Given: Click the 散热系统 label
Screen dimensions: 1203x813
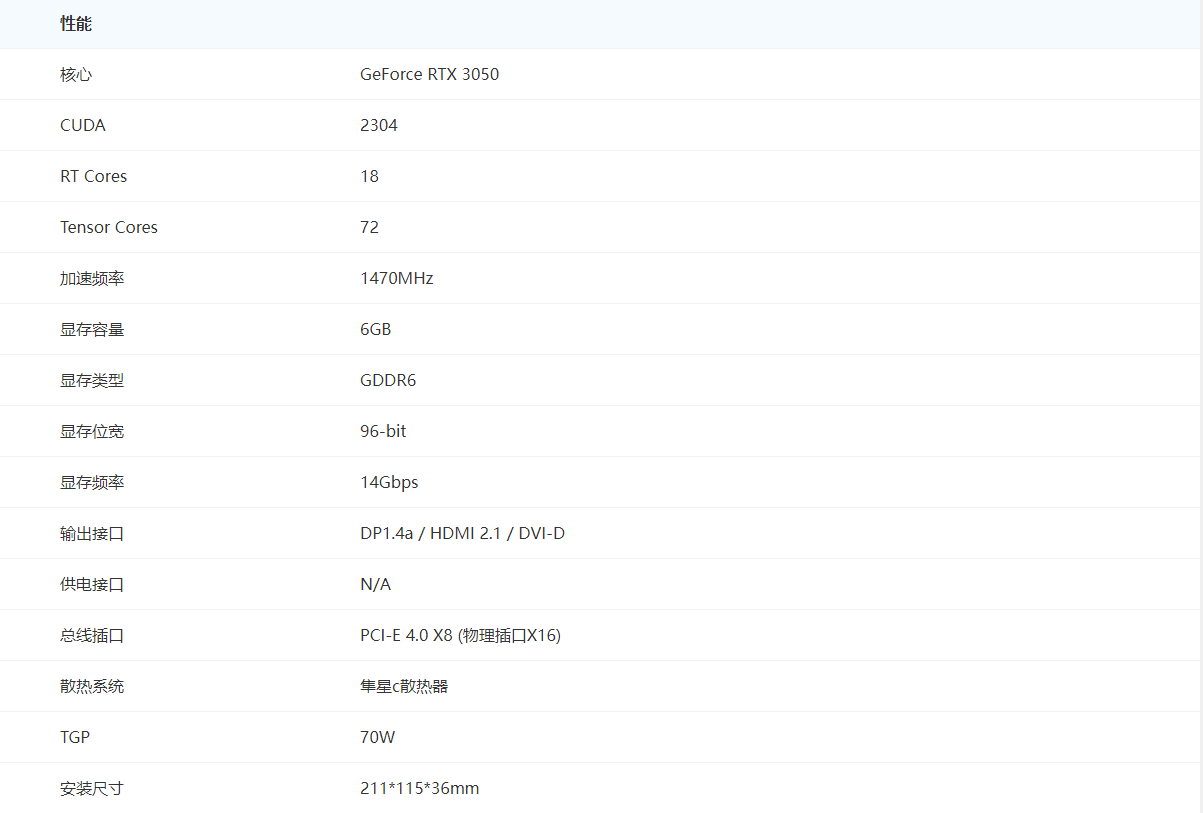Looking at the screenshot, I should click(x=92, y=687).
